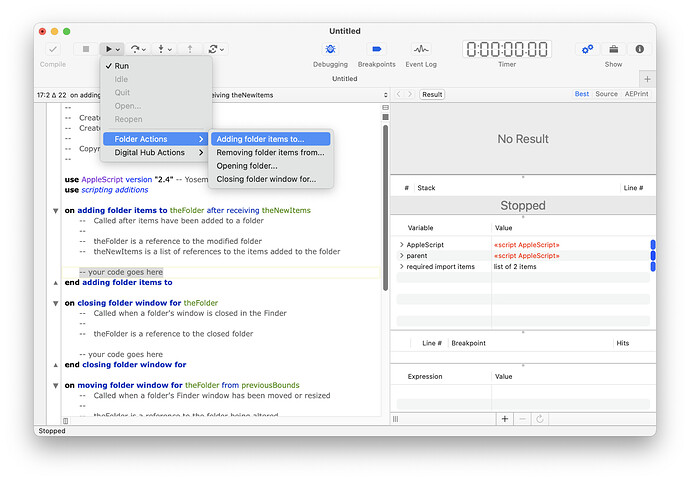Screen dimensions: 690x481
Task: Click the Stack column header
Action: [x=426, y=188]
